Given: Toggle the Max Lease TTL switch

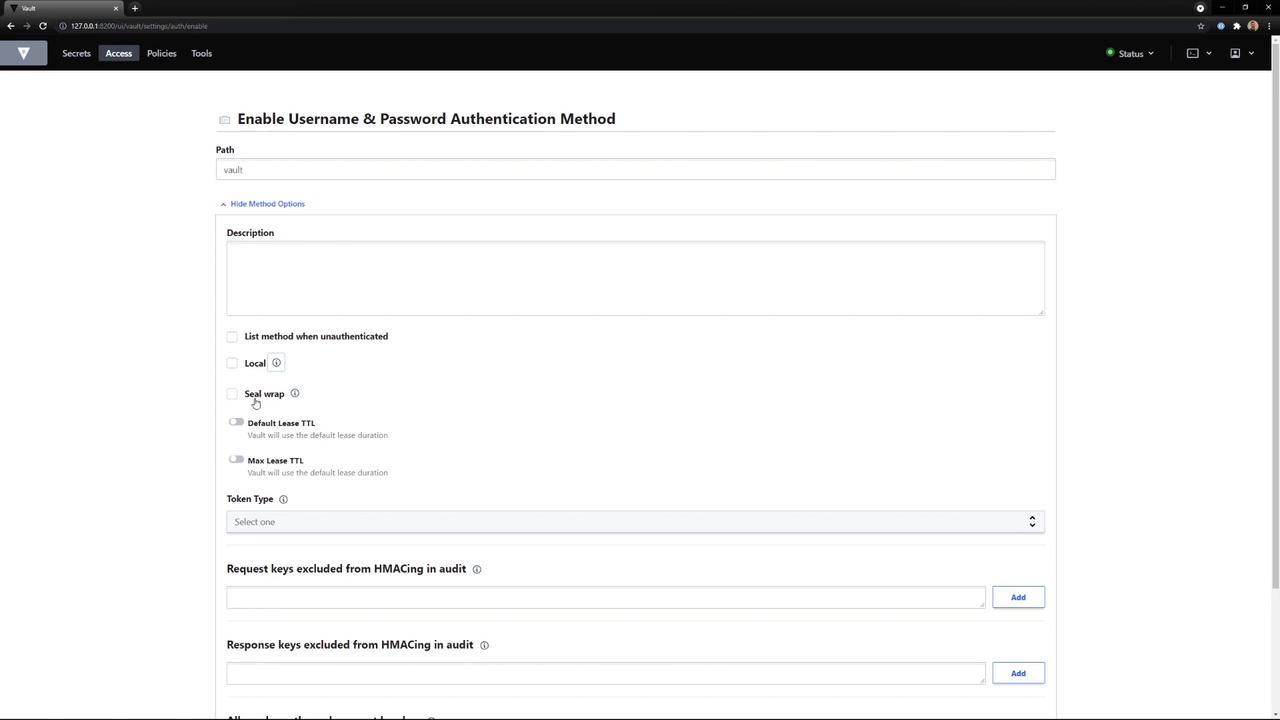Looking at the screenshot, I should [236, 460].
